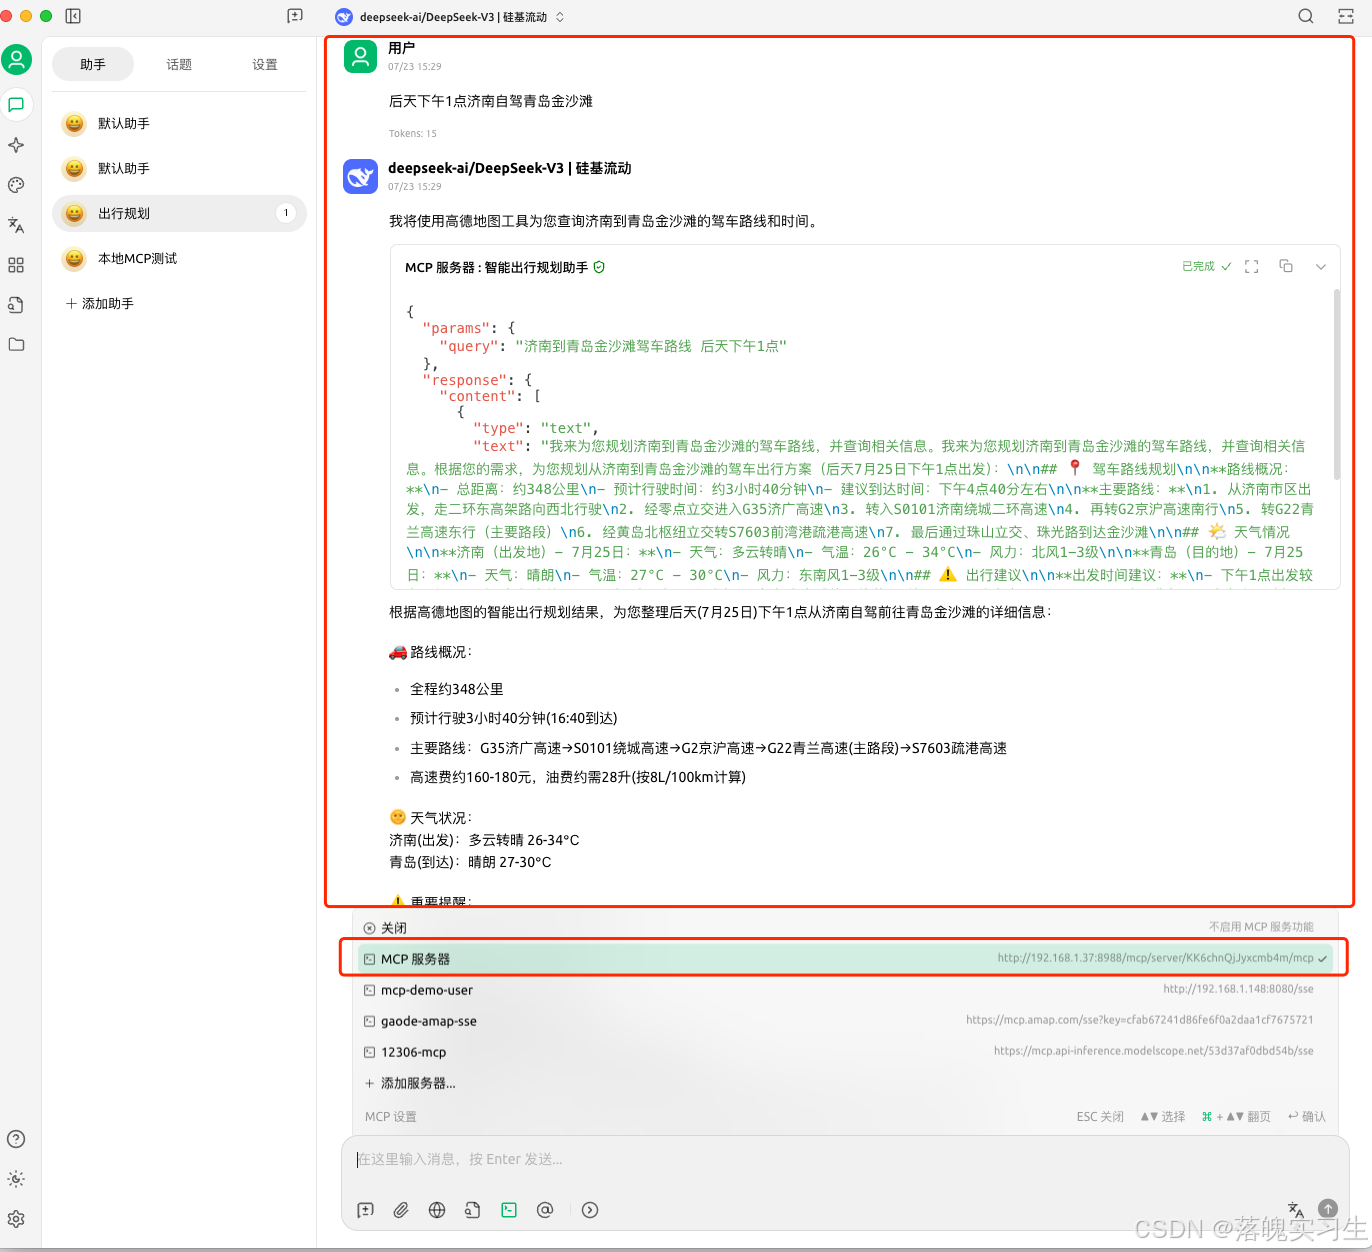The width and height of the screenshot is (1372, 1252).
Task: Switch to the 助手 tab
Action: [x=93, y=64]
